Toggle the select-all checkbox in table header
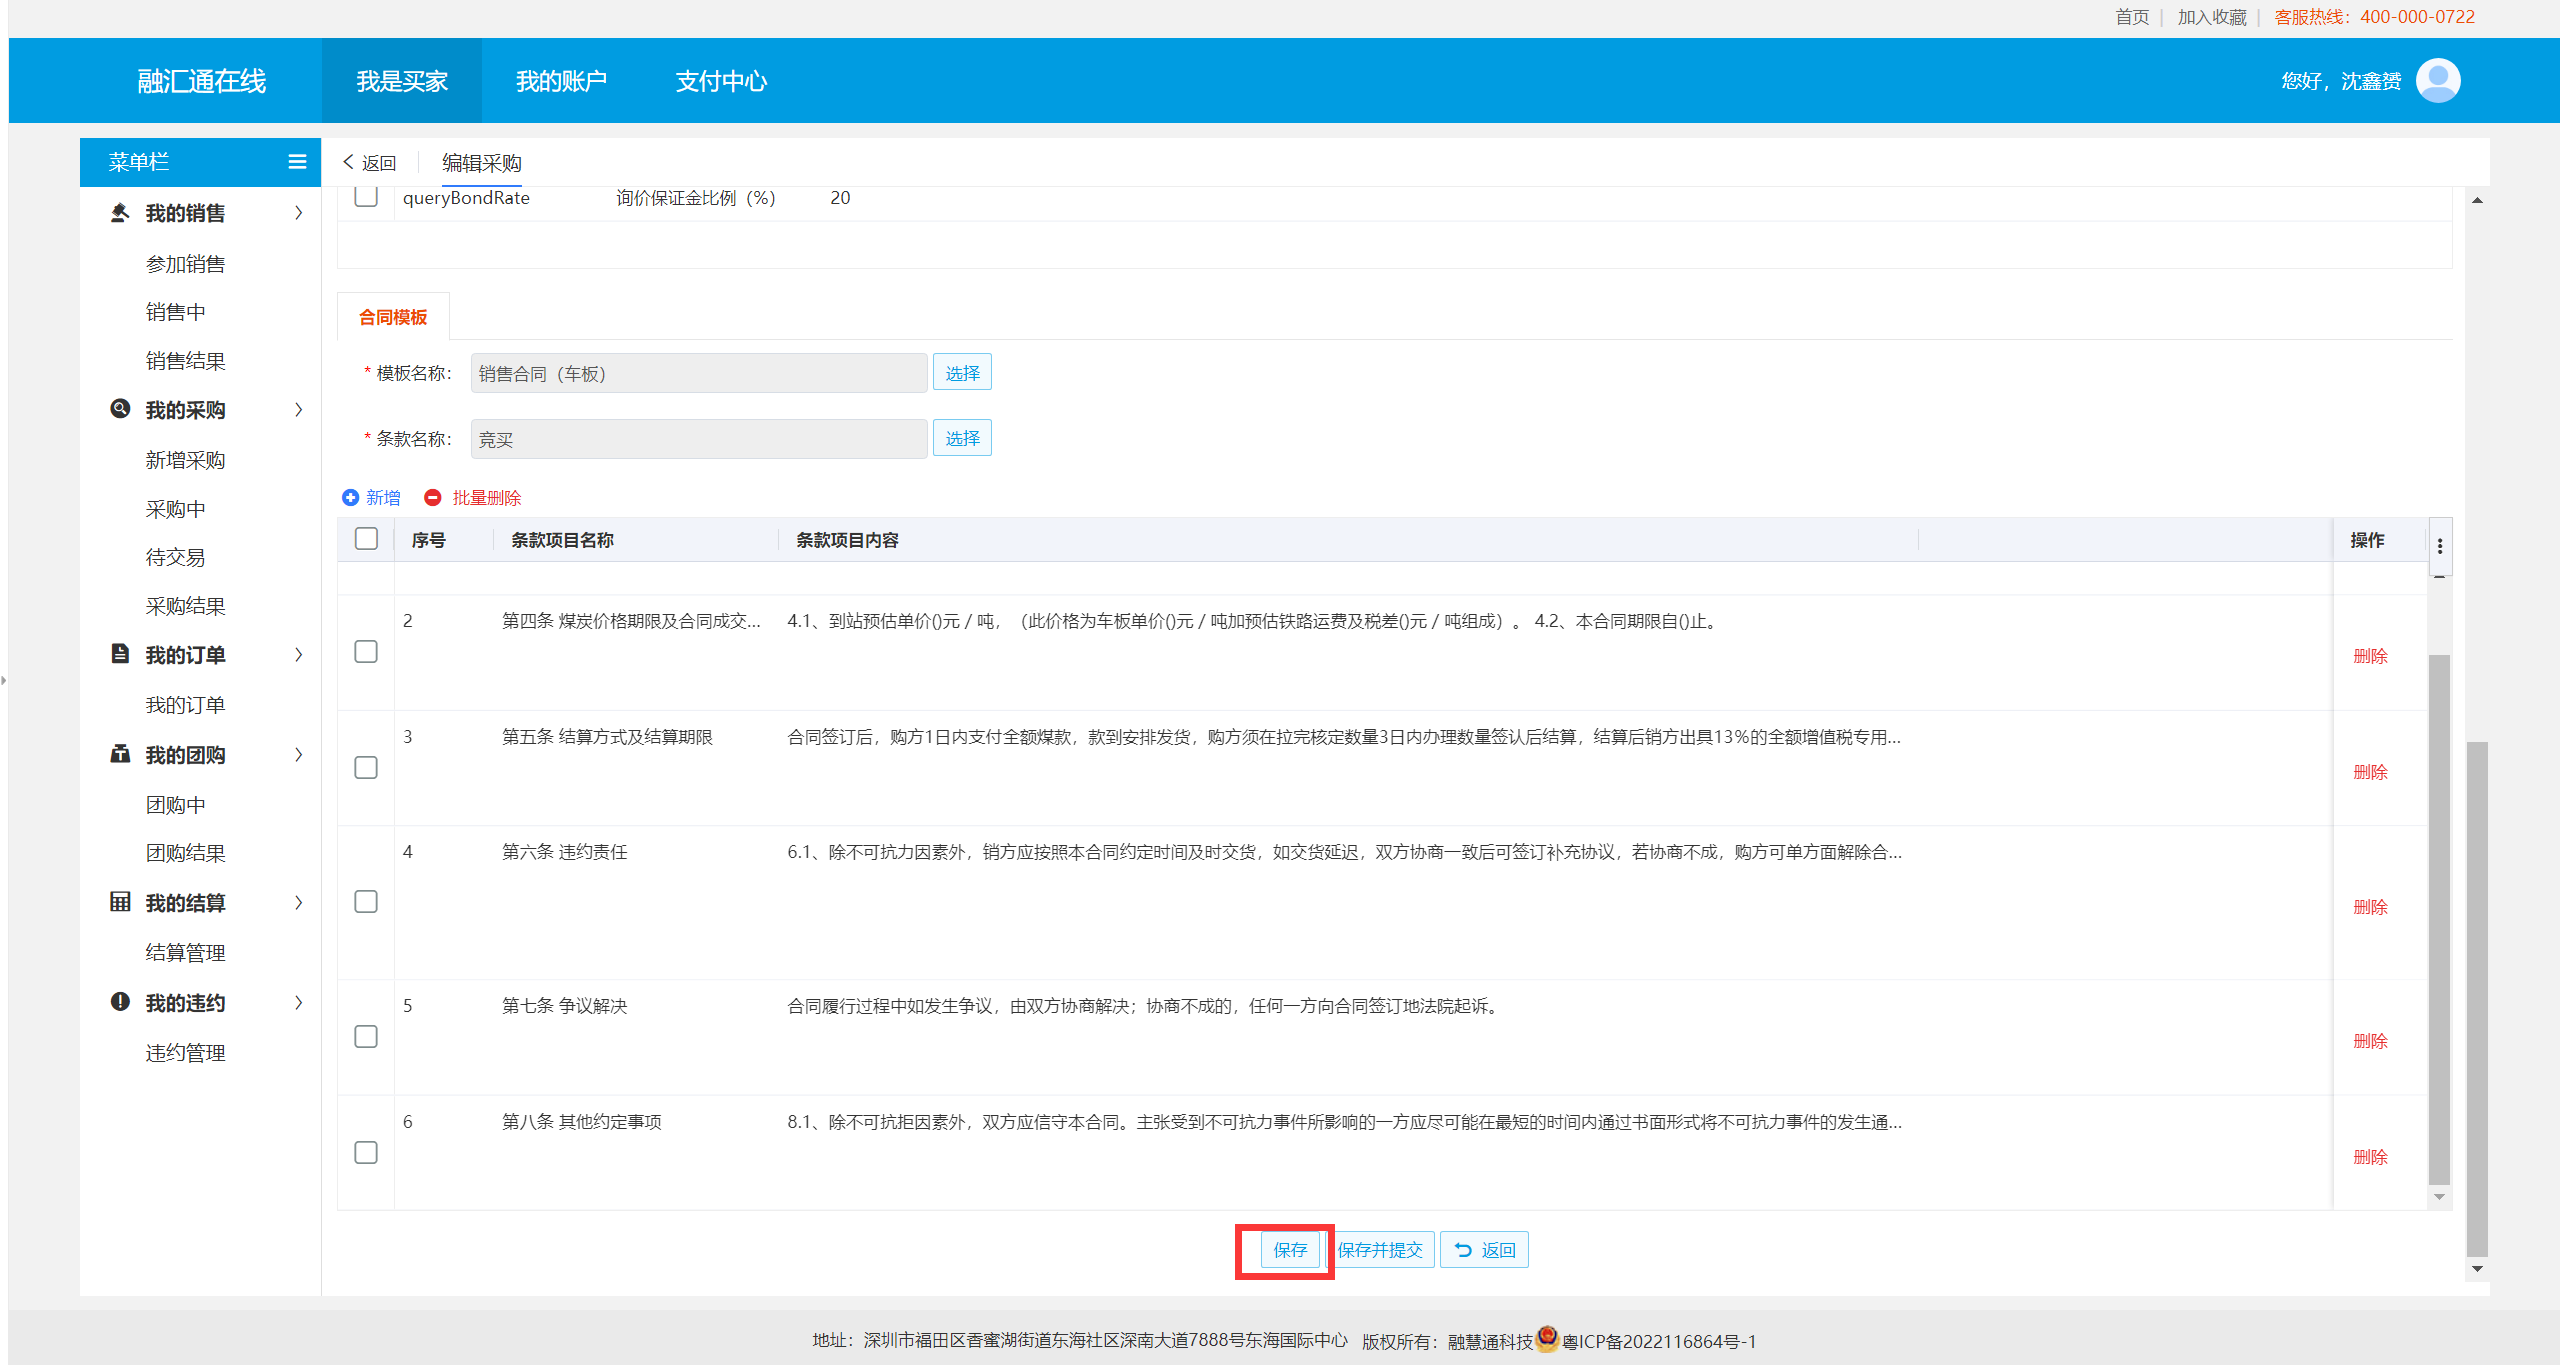This screenshot has width=2560, height=1365. 366,539
